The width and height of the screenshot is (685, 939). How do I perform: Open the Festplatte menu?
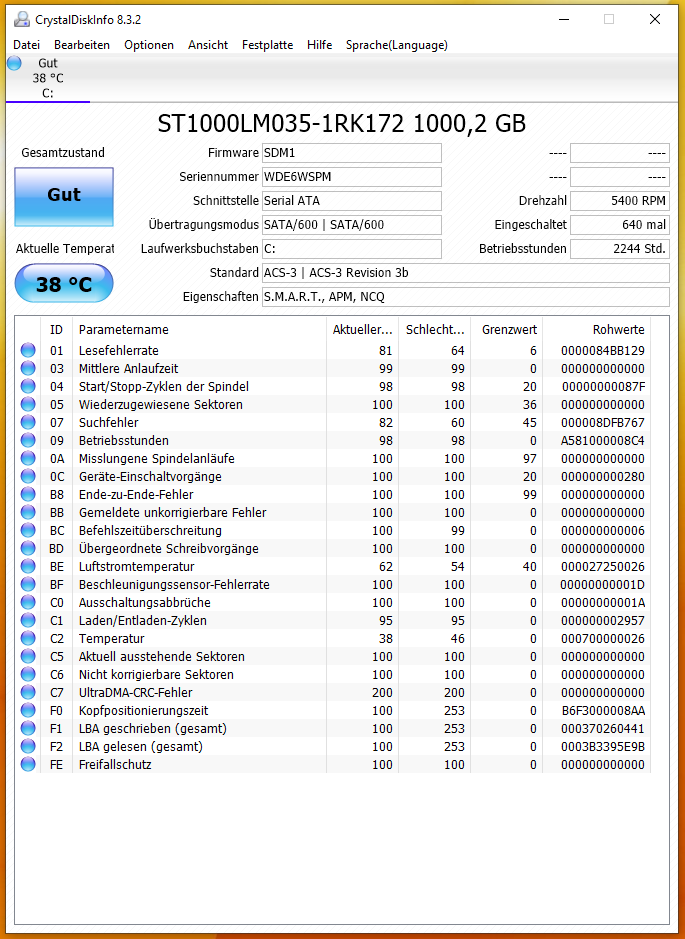(x=268, y=45)
